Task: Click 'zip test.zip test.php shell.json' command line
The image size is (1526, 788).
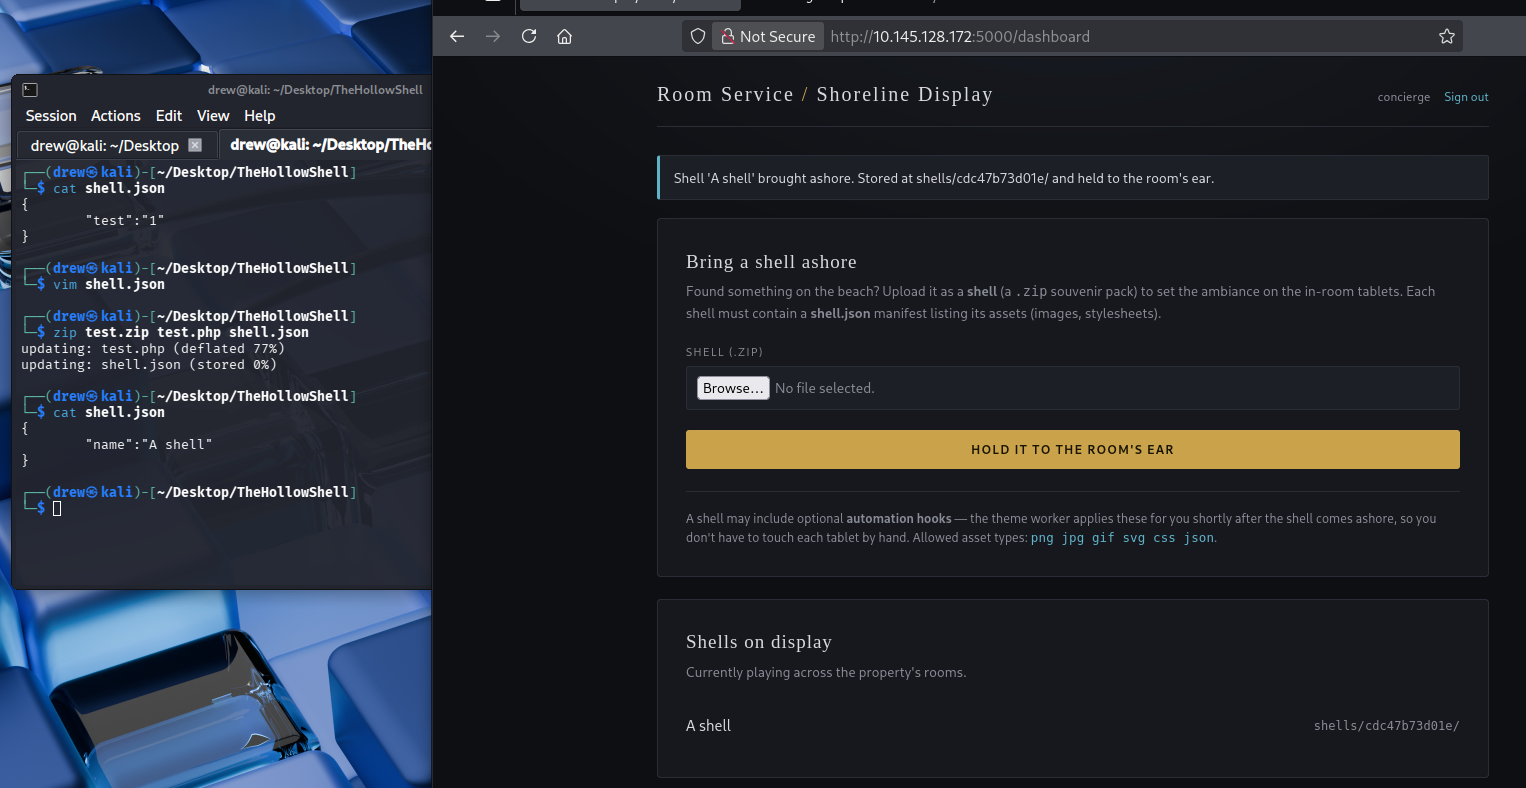Action: click(181, 332)
